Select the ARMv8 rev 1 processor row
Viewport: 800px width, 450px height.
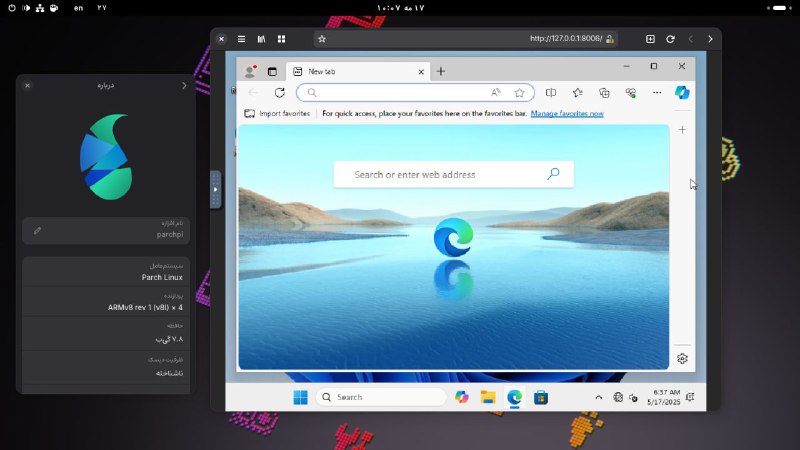coord(106,302)
